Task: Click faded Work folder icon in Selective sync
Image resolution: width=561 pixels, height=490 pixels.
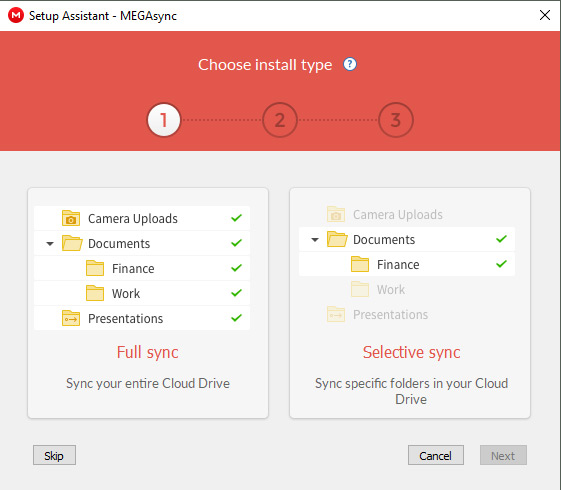Action: coord(360,289)
